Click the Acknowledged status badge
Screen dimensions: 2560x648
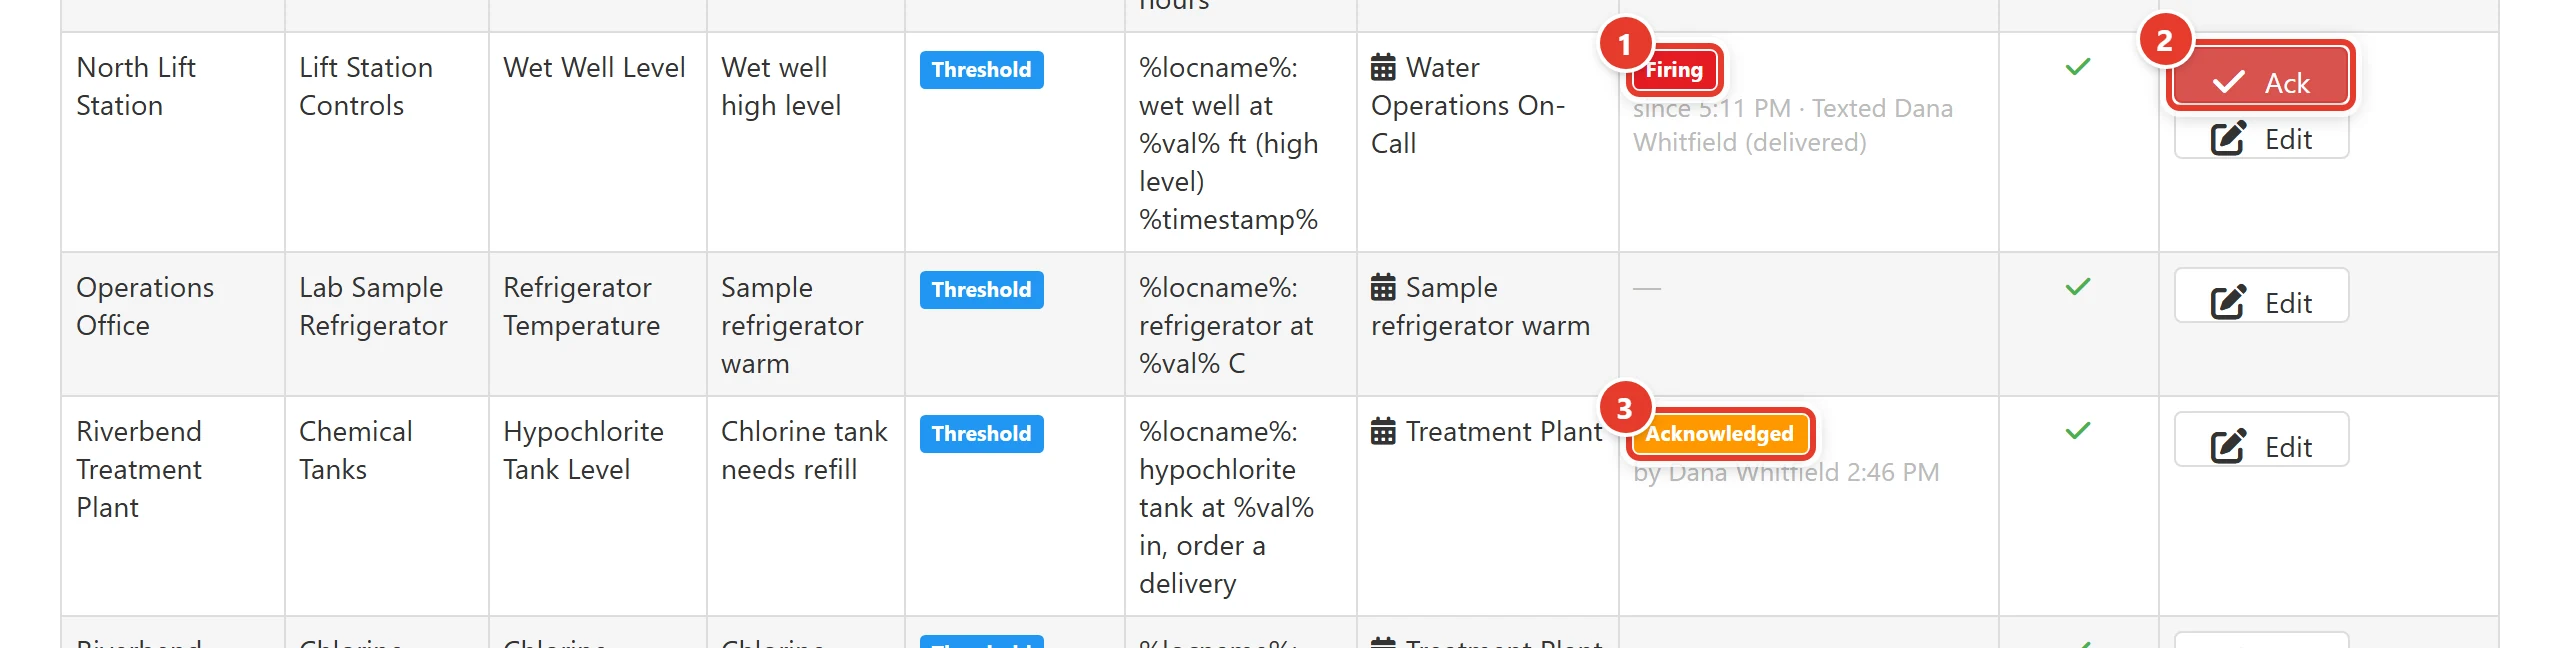(x=1720, y=434)
